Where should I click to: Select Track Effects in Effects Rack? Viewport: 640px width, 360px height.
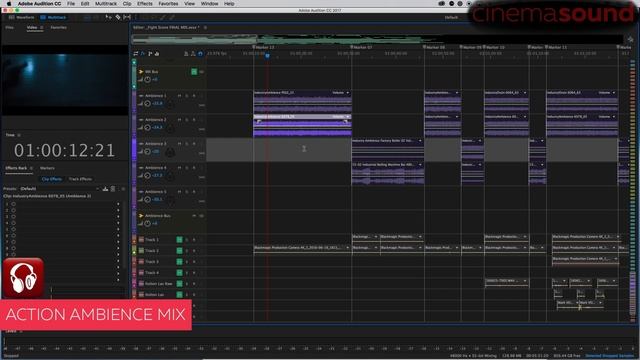pos(80,179)
